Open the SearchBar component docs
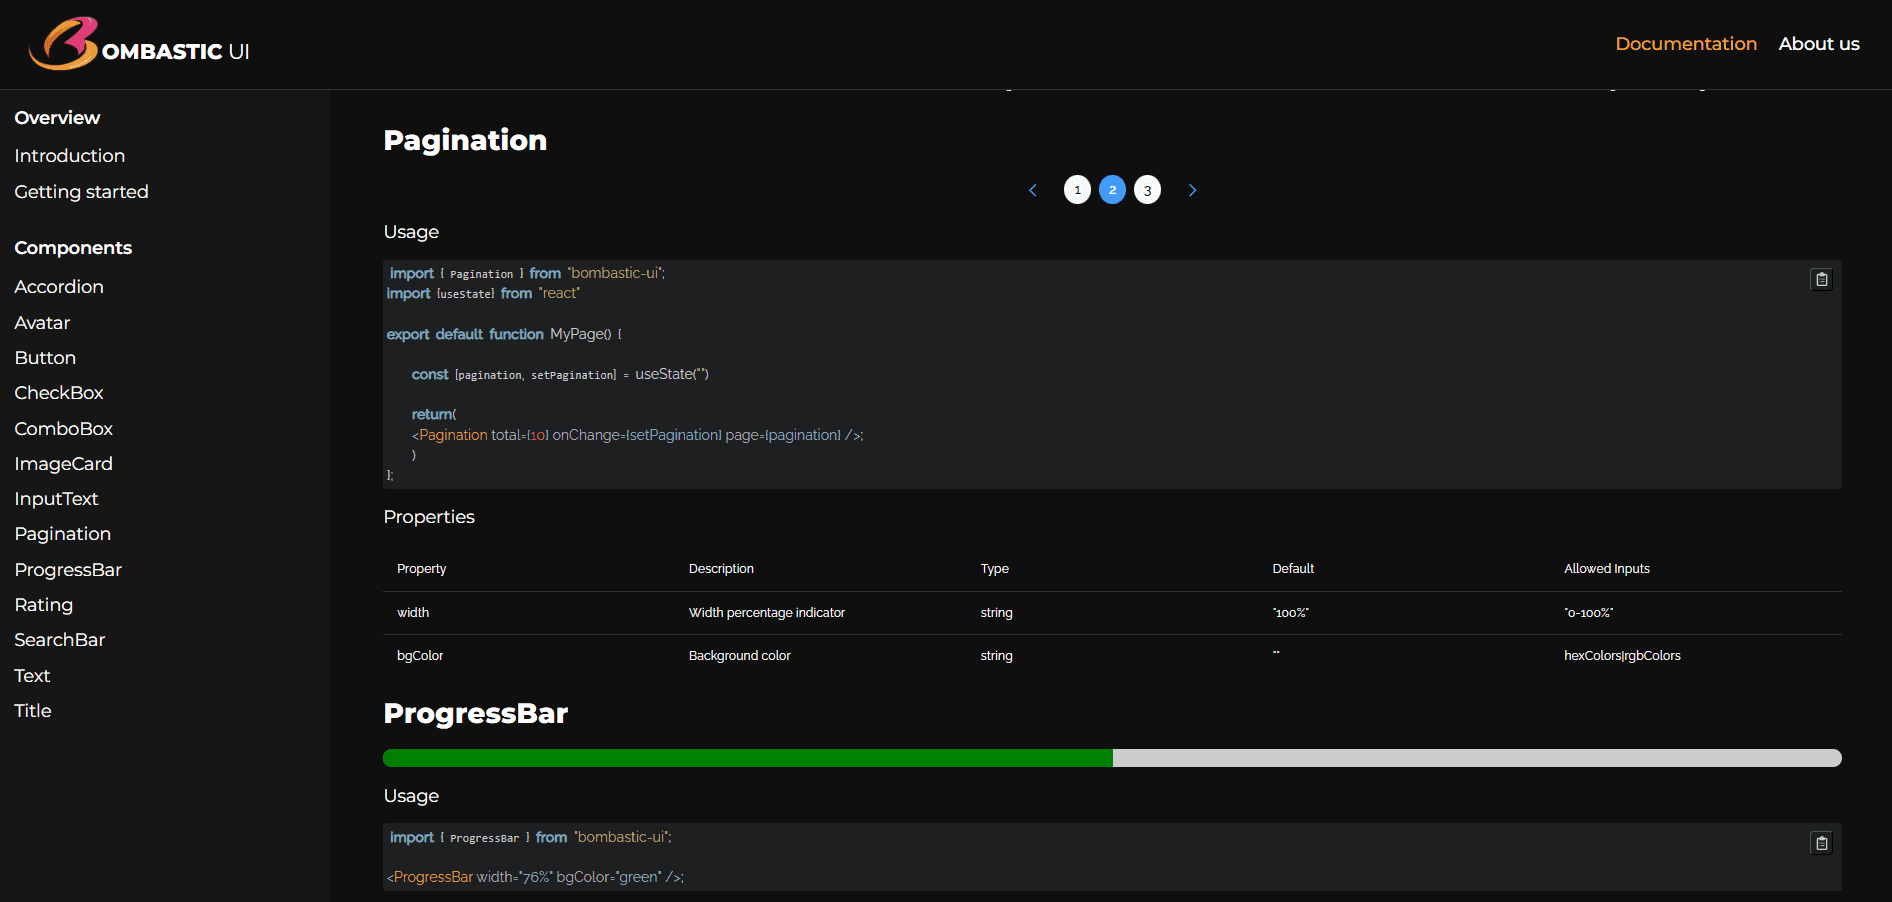The image size is (1892, 902). (x=60, y=639)
